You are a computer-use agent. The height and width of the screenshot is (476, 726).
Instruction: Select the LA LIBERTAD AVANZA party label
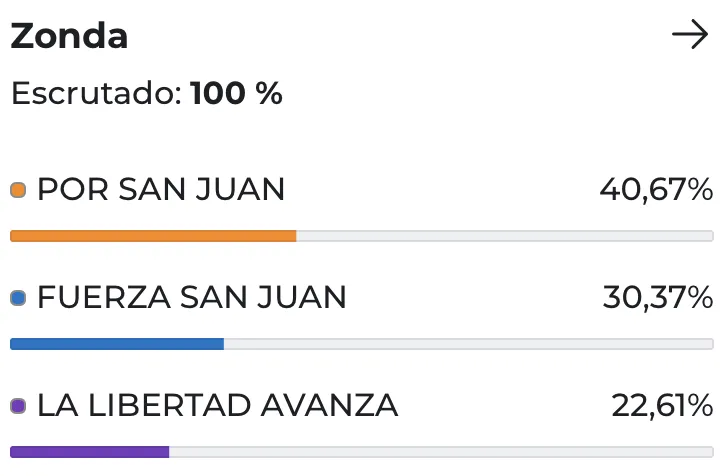tap(218, 405)
